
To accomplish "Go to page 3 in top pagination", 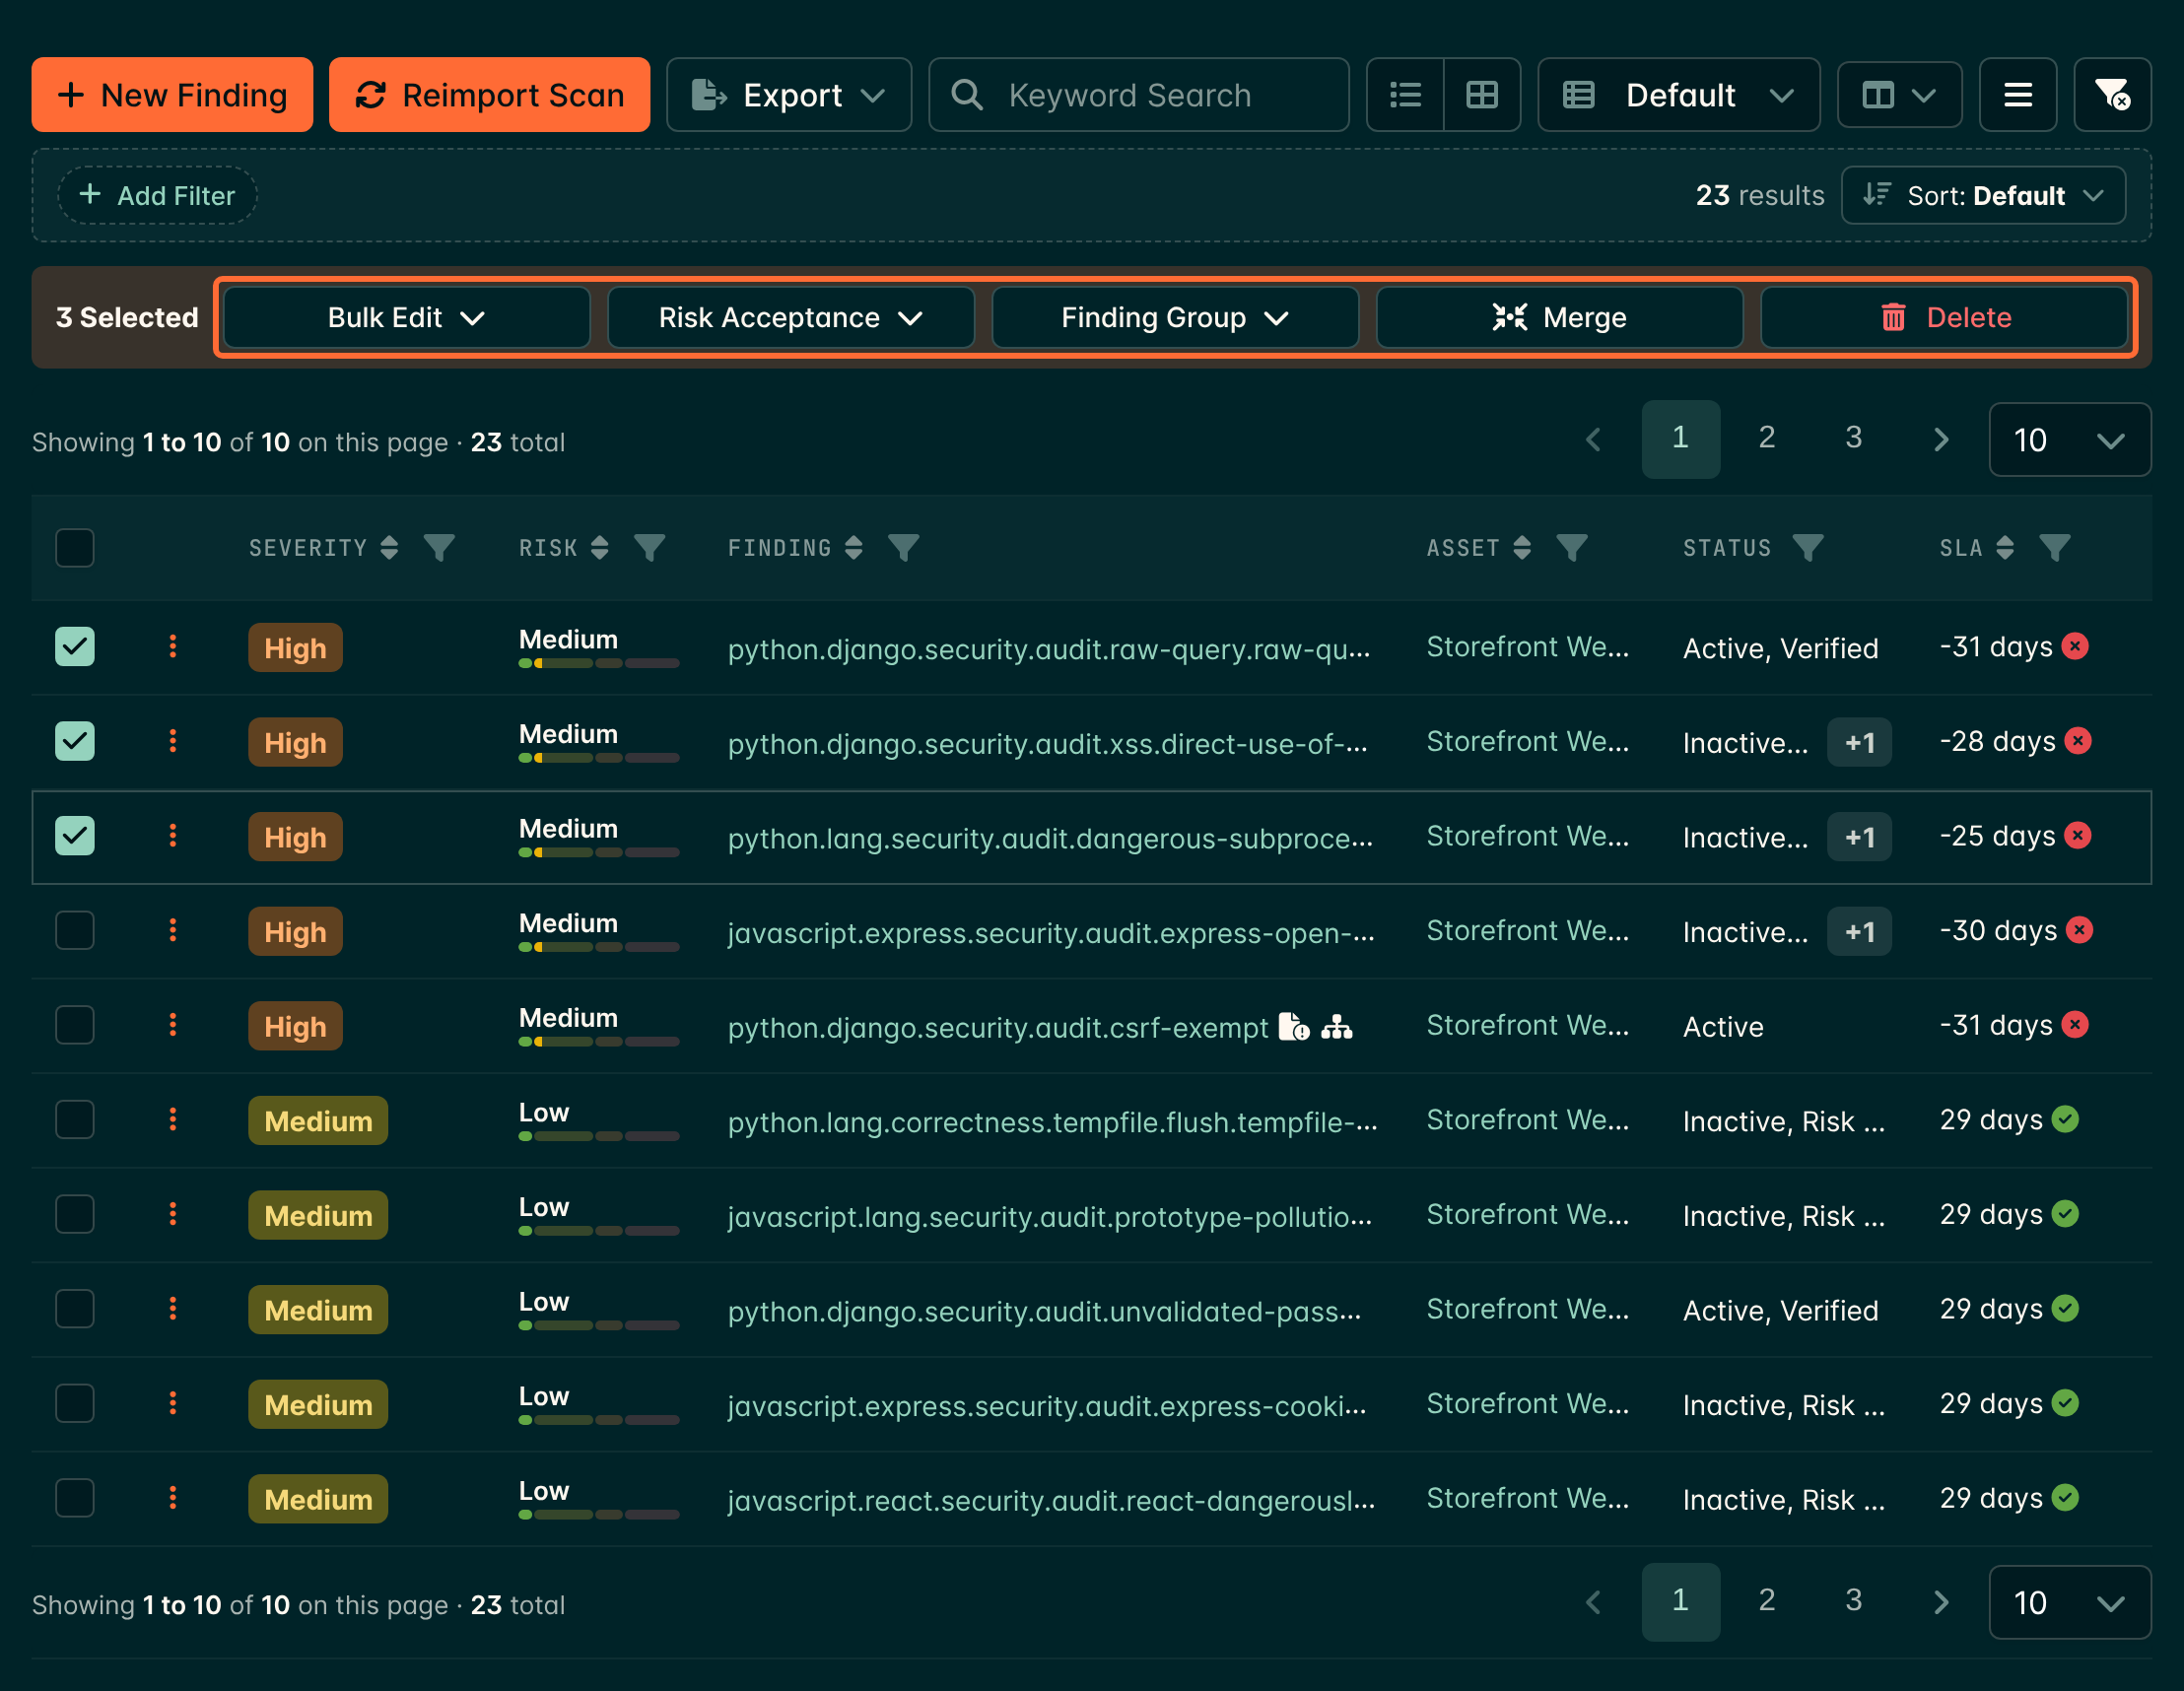I will point(1853,438).
